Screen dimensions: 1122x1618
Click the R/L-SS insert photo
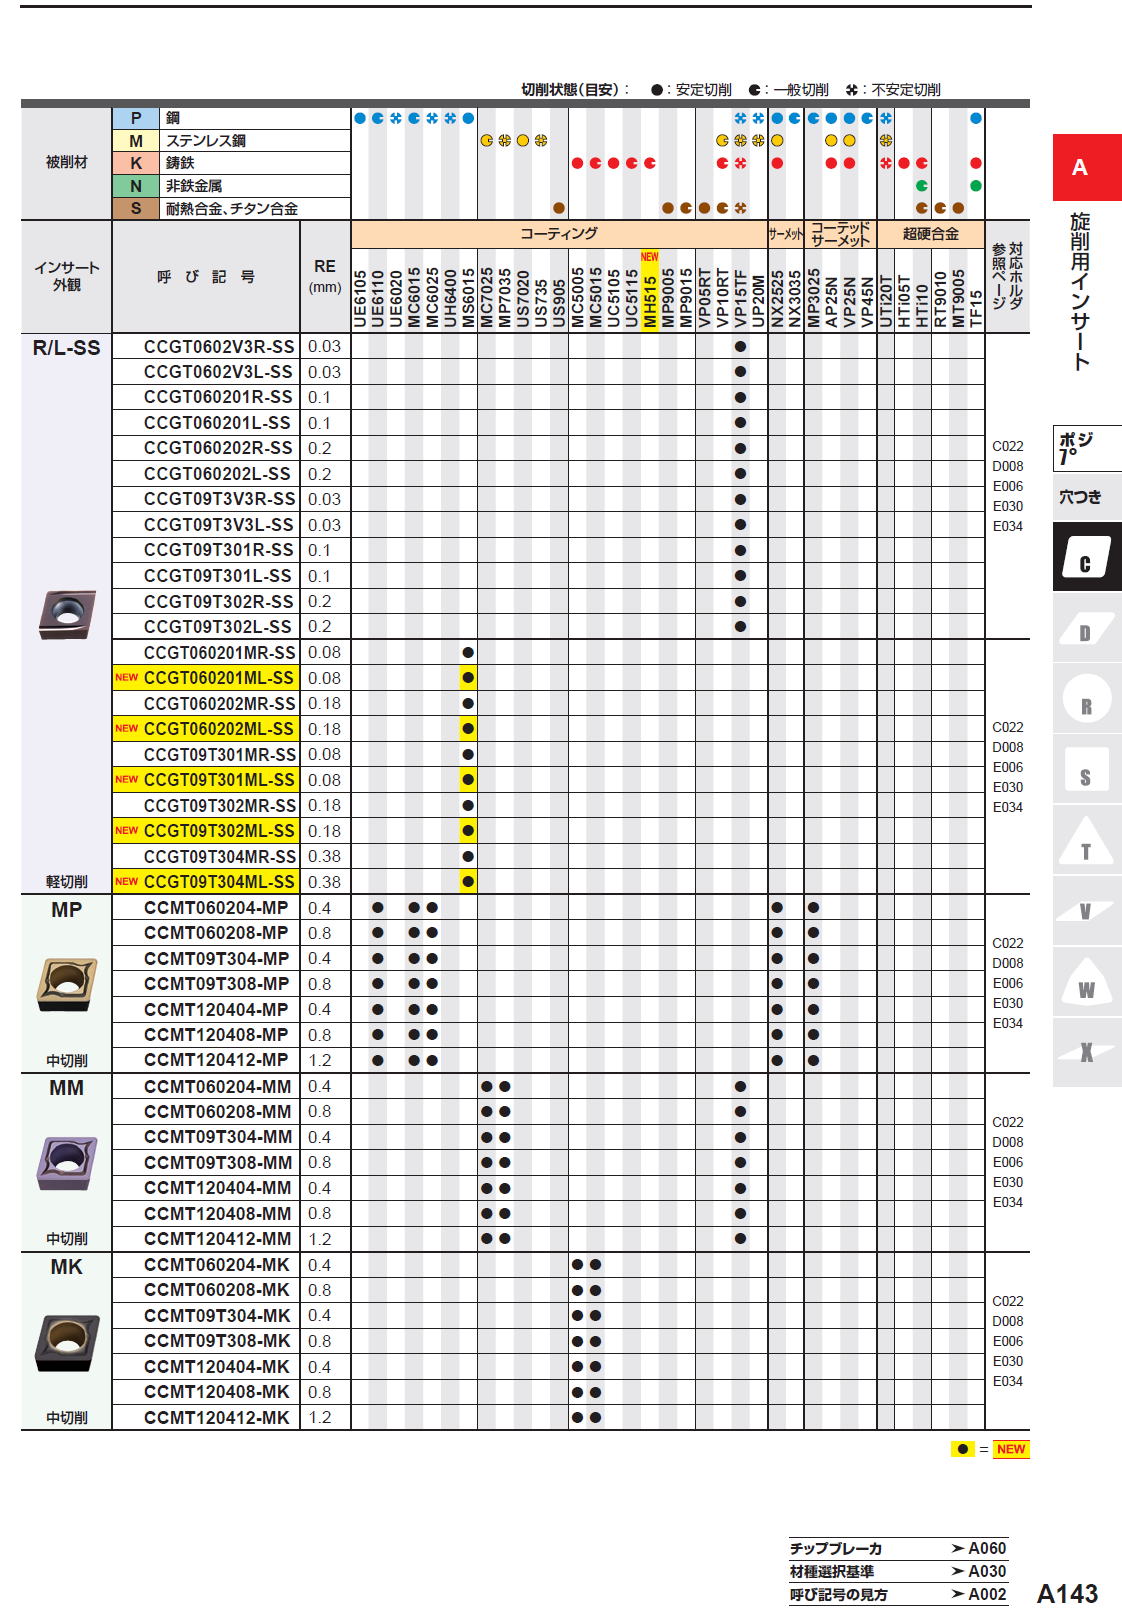pos(67,613)
